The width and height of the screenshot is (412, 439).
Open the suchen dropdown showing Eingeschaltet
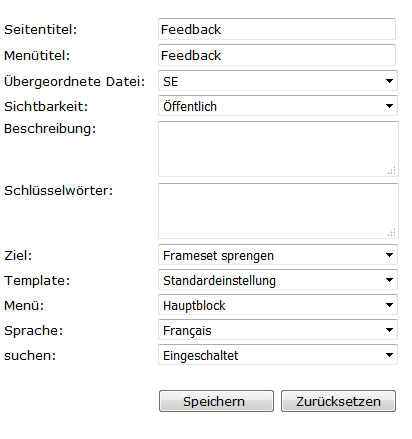[278, 355]
